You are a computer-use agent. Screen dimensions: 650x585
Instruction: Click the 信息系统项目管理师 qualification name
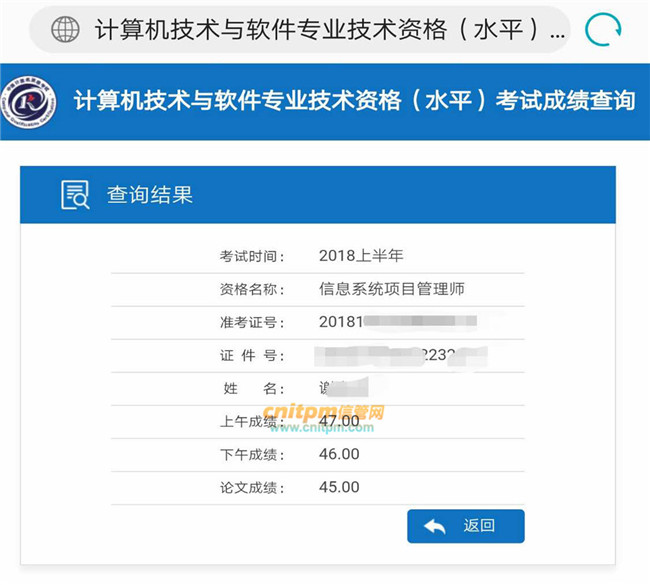(391, 289)
